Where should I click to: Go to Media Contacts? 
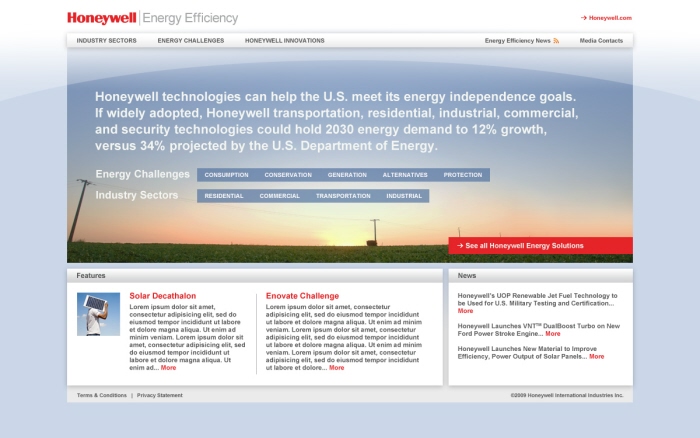pyautogui.click(x=601, y=41)
